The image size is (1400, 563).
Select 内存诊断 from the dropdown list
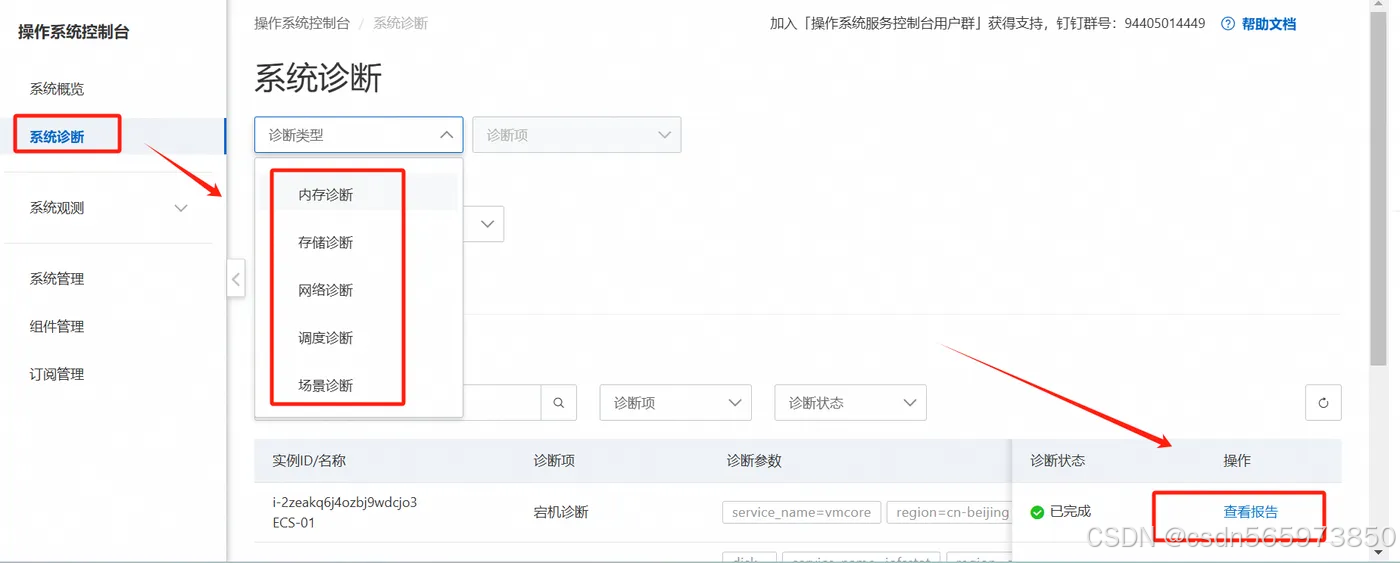click(358, 195)
